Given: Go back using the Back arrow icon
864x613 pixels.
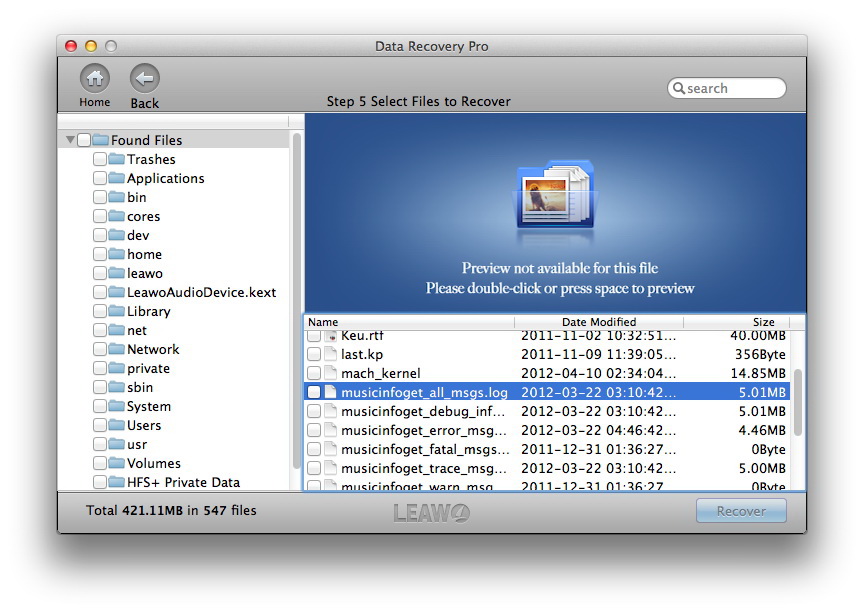Looking at the screenshot, I should pos(144,78).
